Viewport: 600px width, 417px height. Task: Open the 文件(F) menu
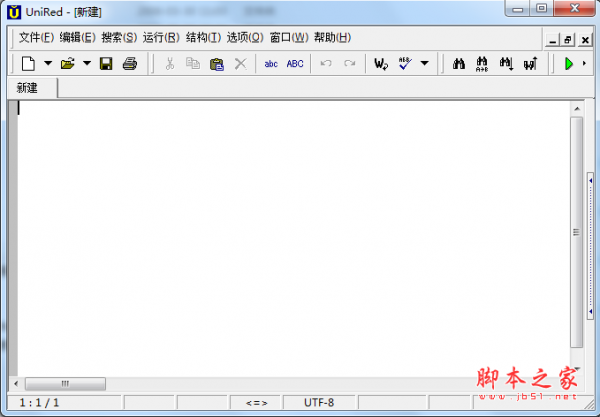(36, 37)
